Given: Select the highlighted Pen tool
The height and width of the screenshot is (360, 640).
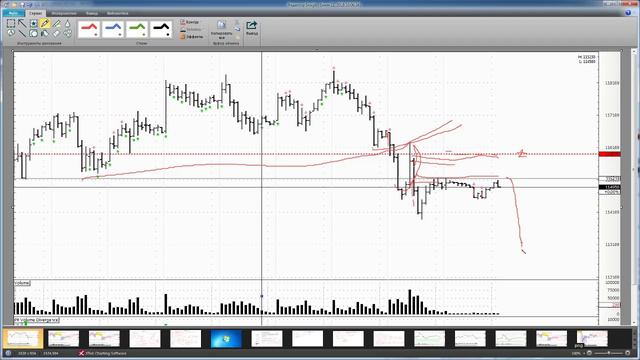Looking at the screenshot, I should [45, 24].
